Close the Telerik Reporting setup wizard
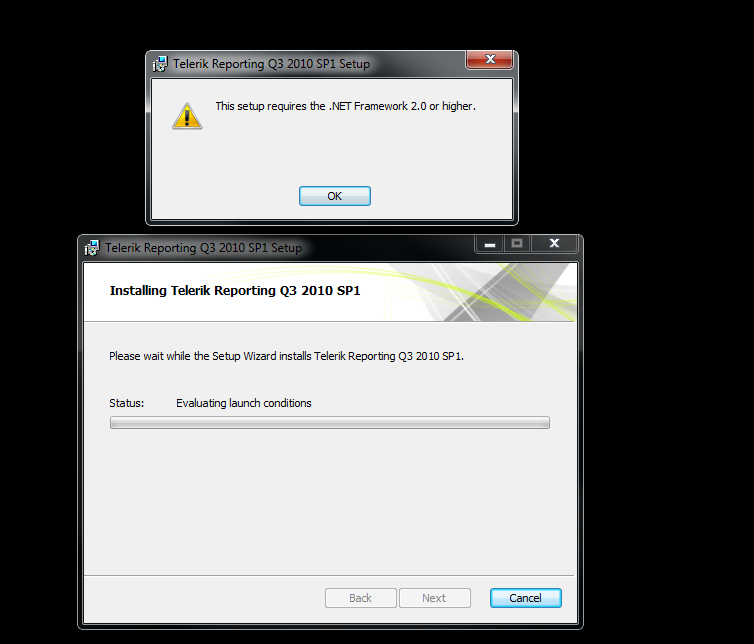The width and height of the screenshot is (754, 644). [x=554, y=243]
